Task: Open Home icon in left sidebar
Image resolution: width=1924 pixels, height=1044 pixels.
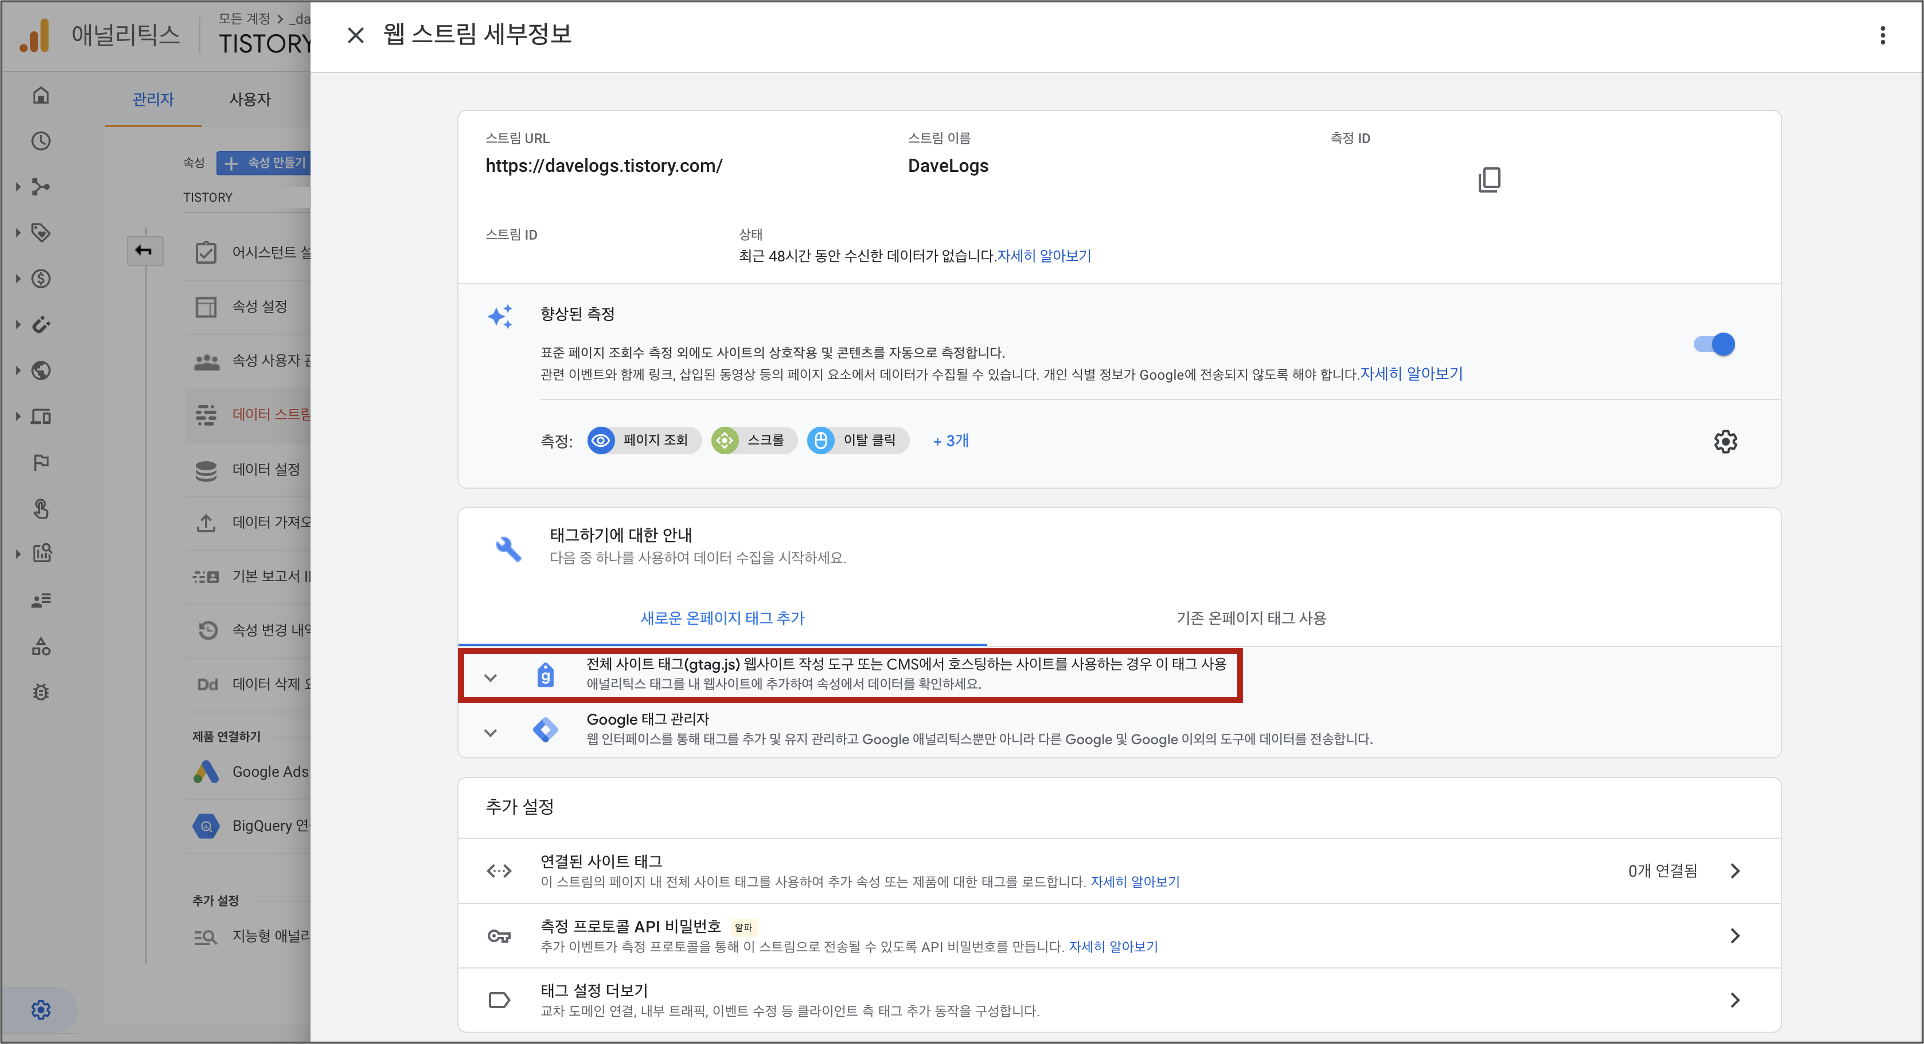Action: point(41,95)
